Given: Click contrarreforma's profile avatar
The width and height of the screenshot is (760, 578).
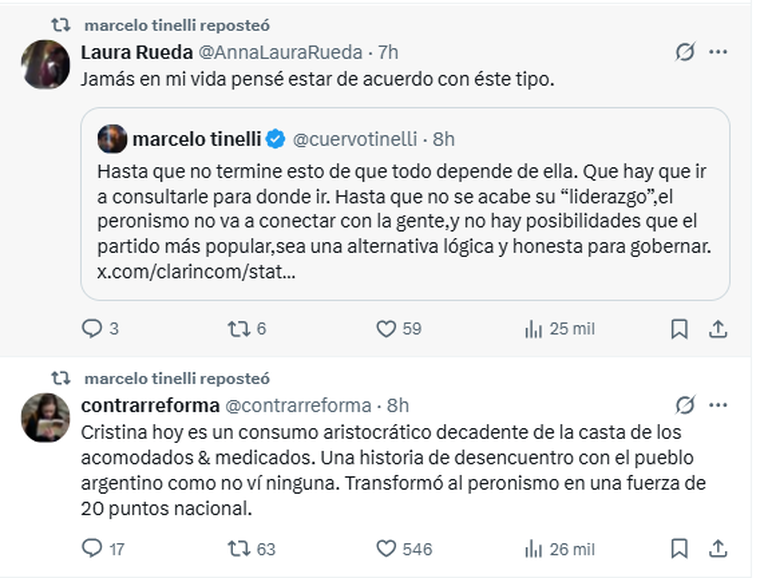Looking at the screenshot, I should (45, 417).
